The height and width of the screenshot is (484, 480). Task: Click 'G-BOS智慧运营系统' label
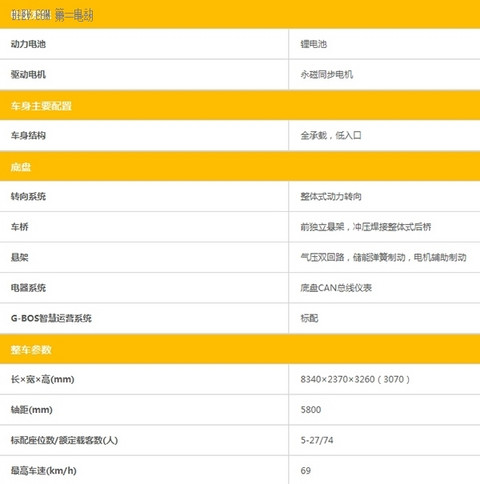coord(51,318)
